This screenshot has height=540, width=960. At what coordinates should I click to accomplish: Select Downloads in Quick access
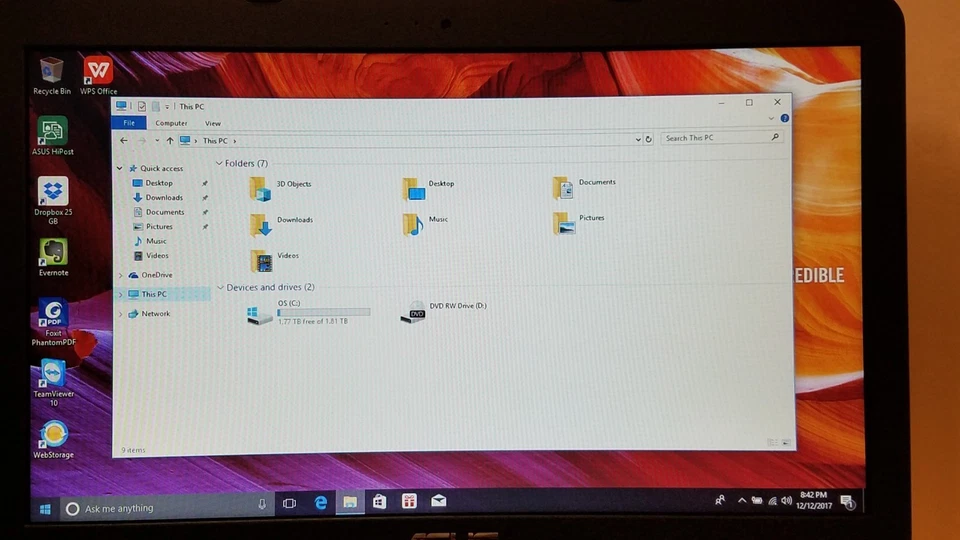[164, 198]
